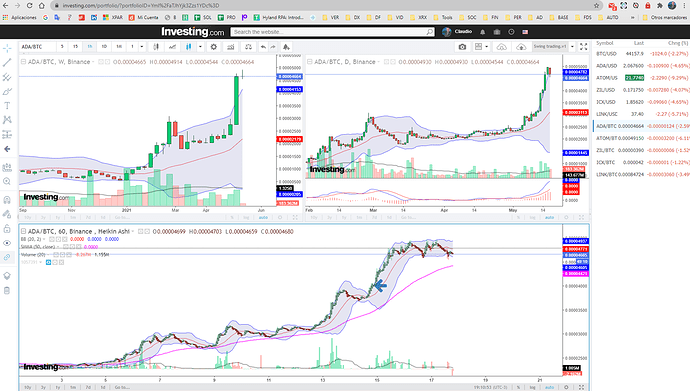The image size is (690, 391).
Task: Open the compare symbols scale icon
Action: point(249,47)
